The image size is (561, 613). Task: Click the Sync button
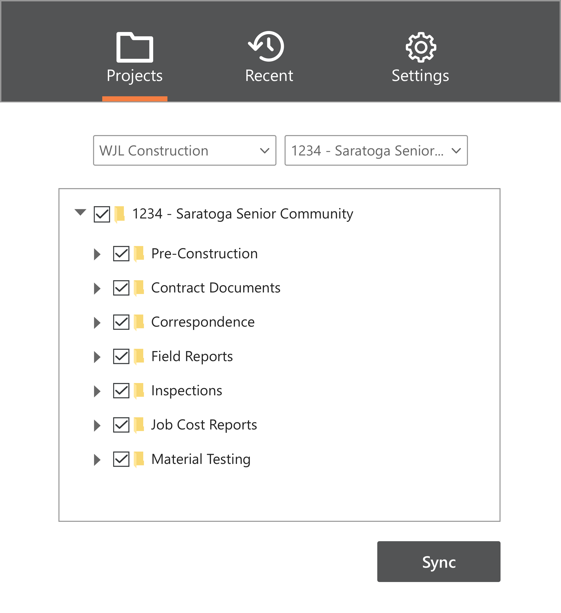(x=439, y=561)
